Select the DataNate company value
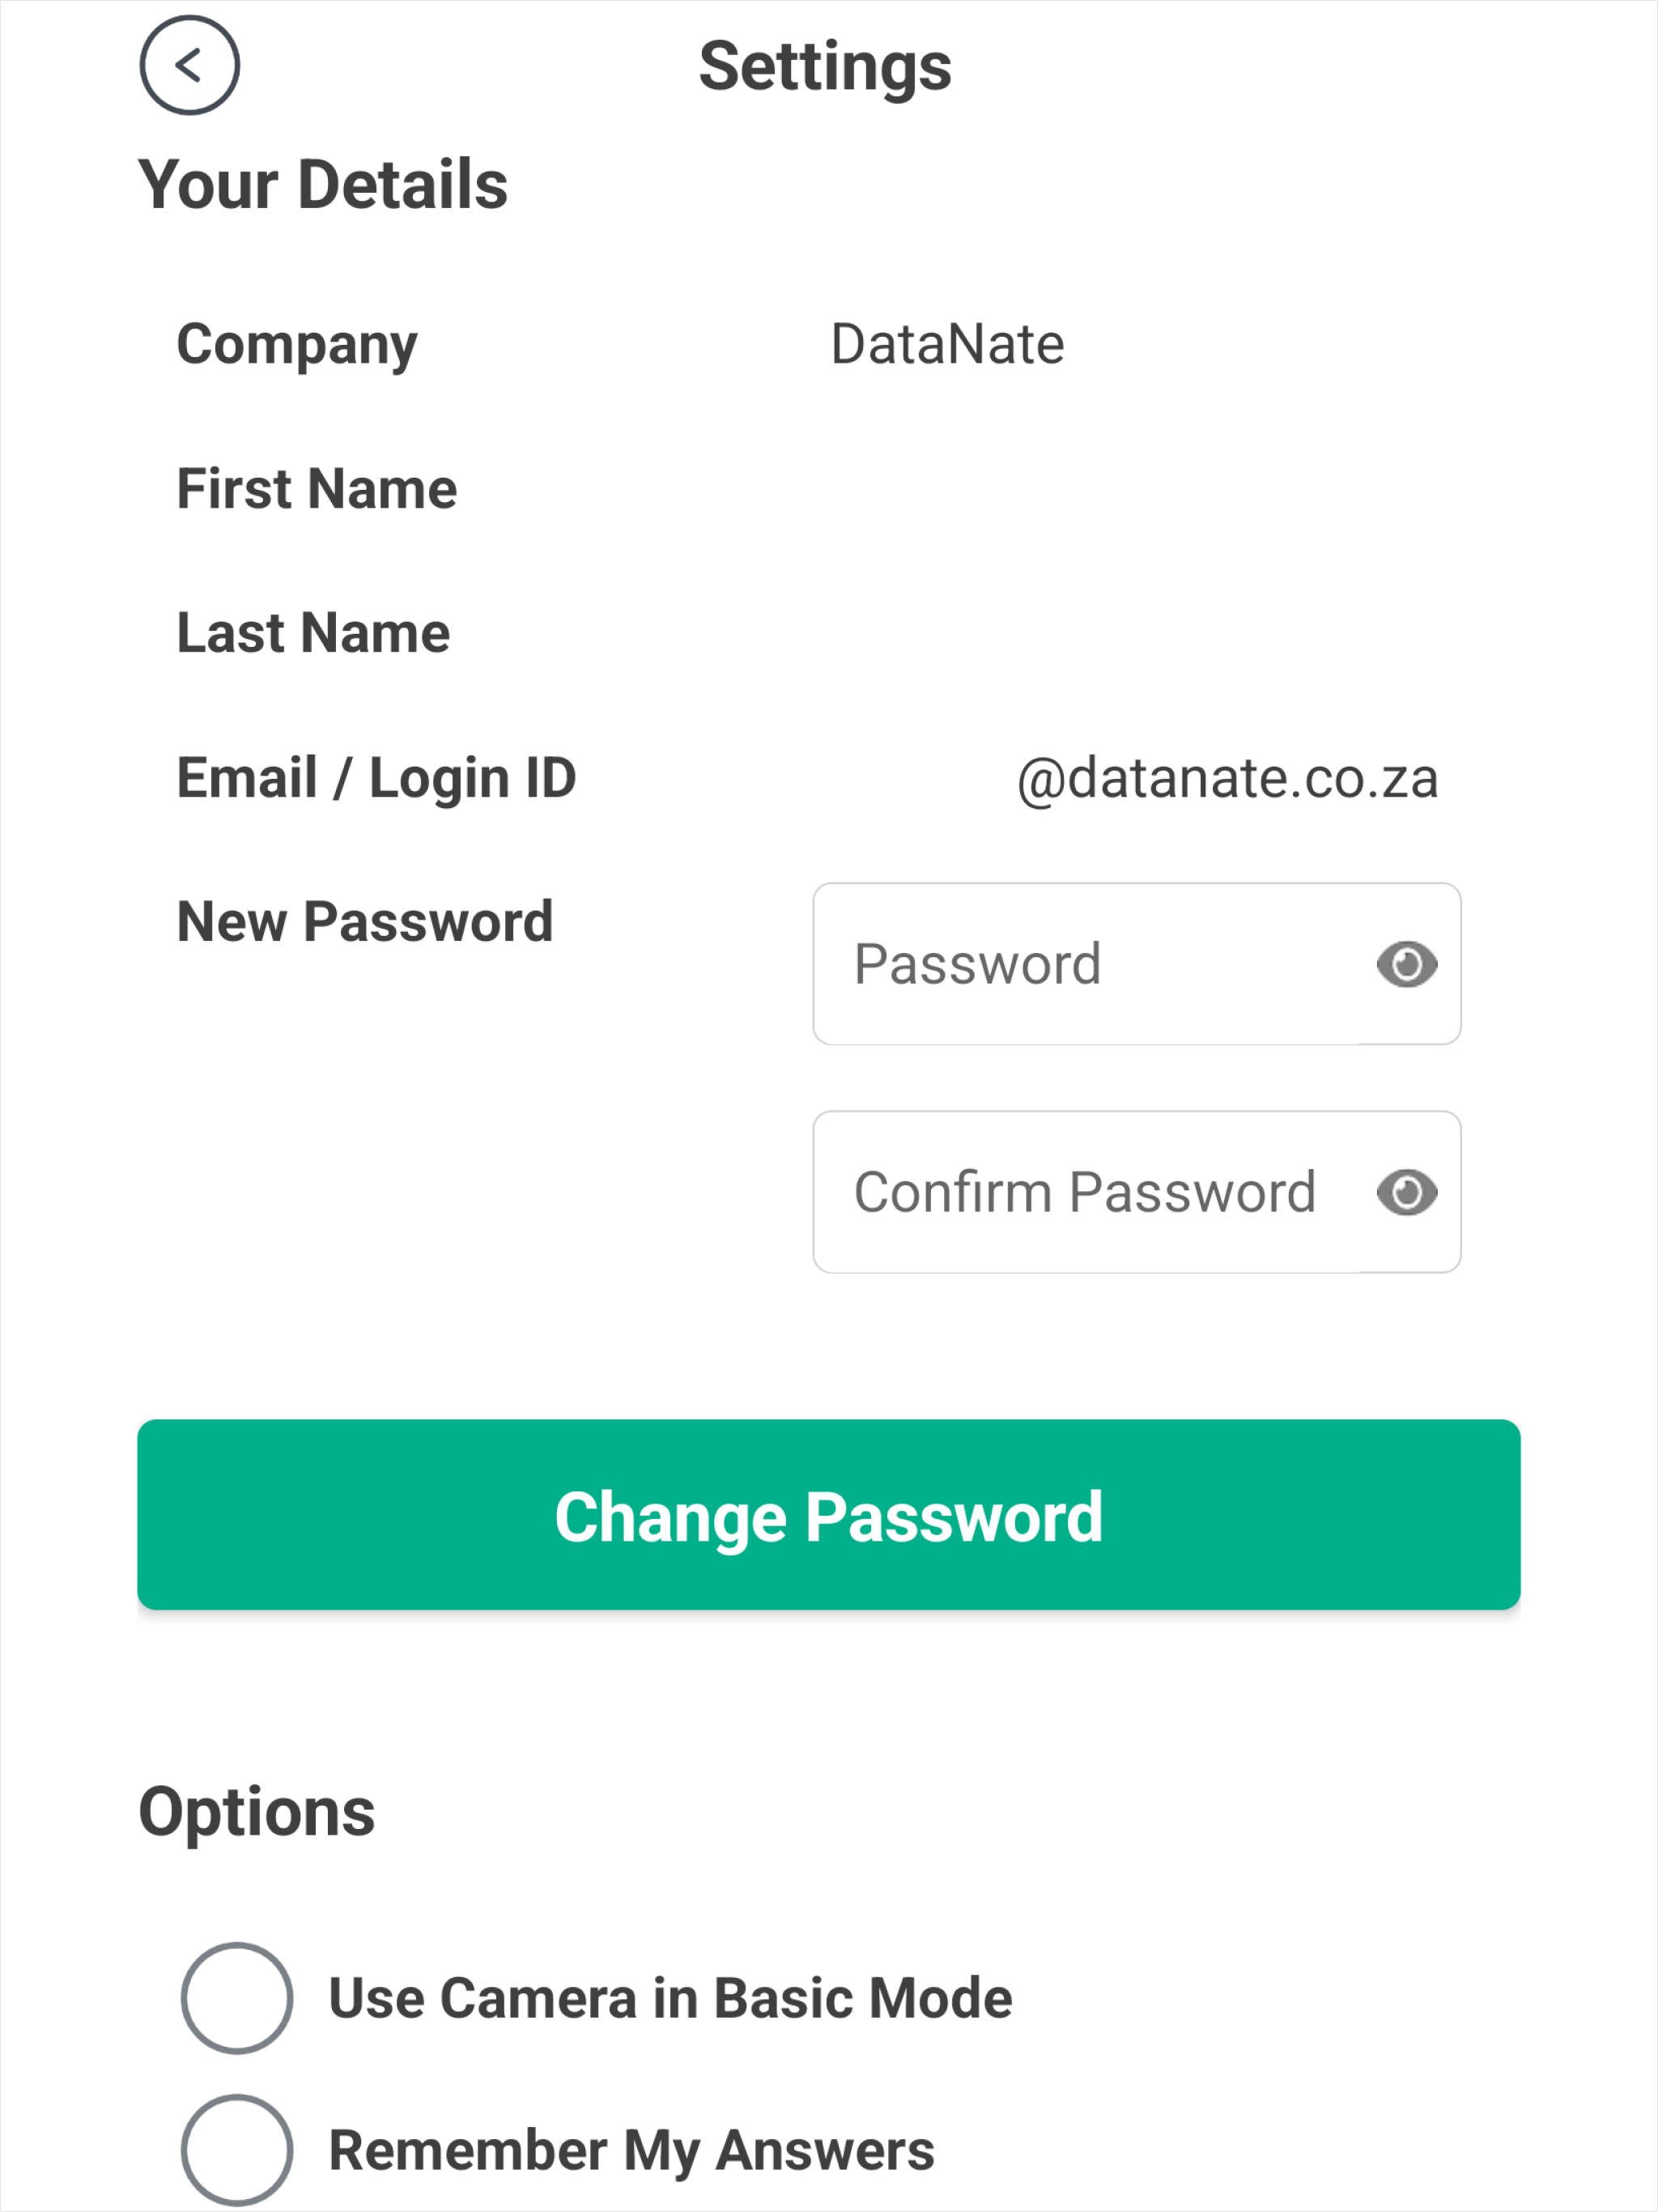1658x2212 pixels. pos(947,344)
